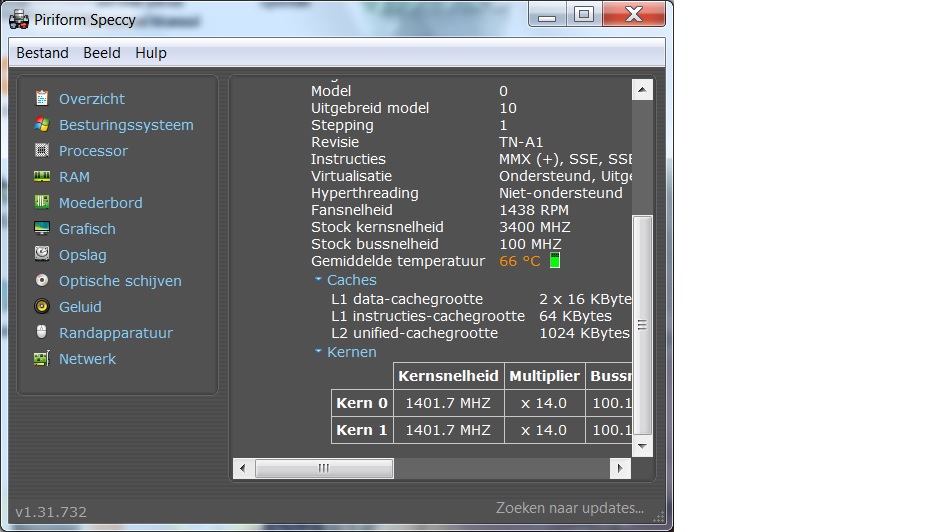The height and width of the screenshot is (532, 929).
Task: Click the vertical scrollbar down arrow
Action: (x=642, y=446)
